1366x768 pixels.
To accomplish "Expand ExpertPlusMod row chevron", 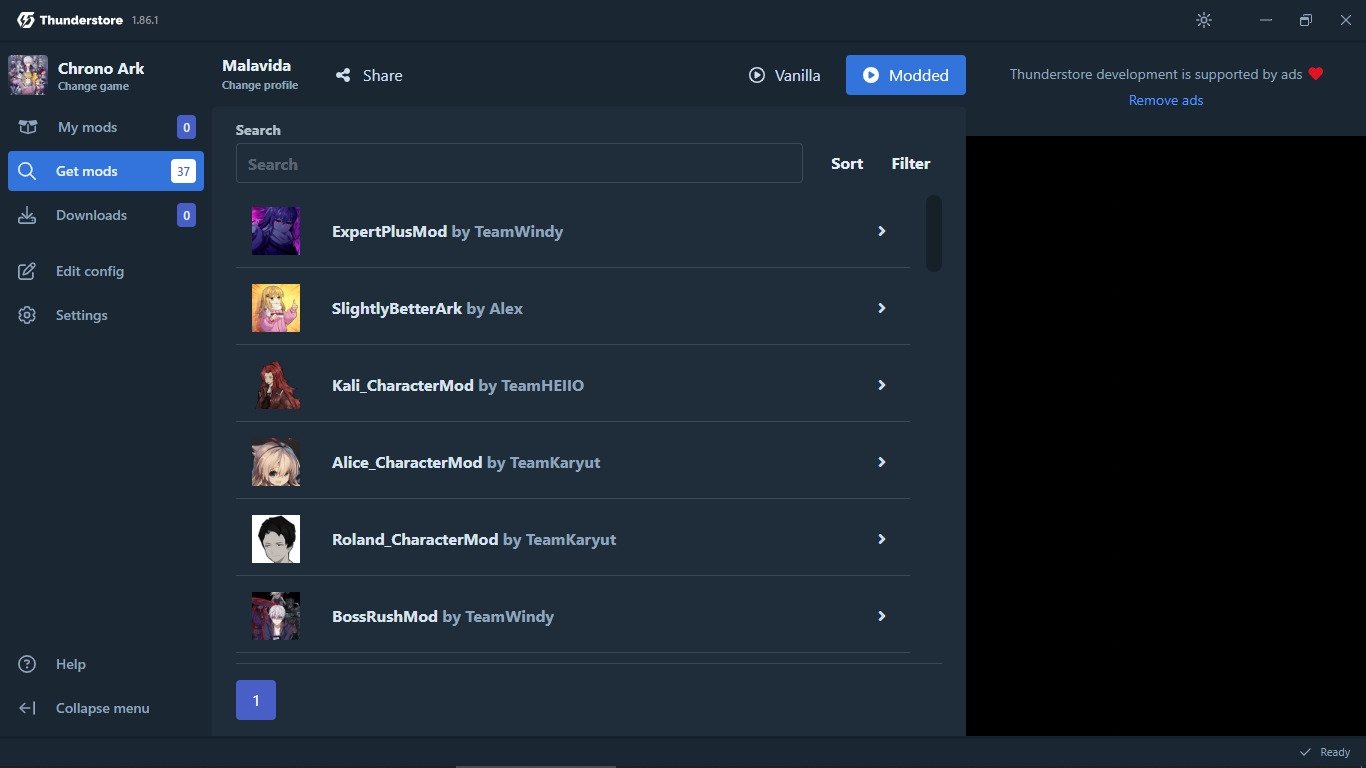I will 882,231.
